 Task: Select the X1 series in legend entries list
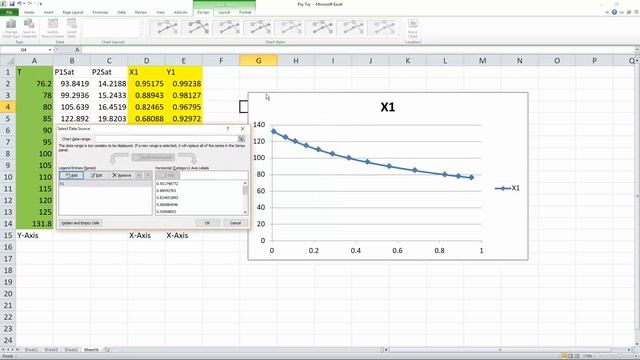pos(105,184)
